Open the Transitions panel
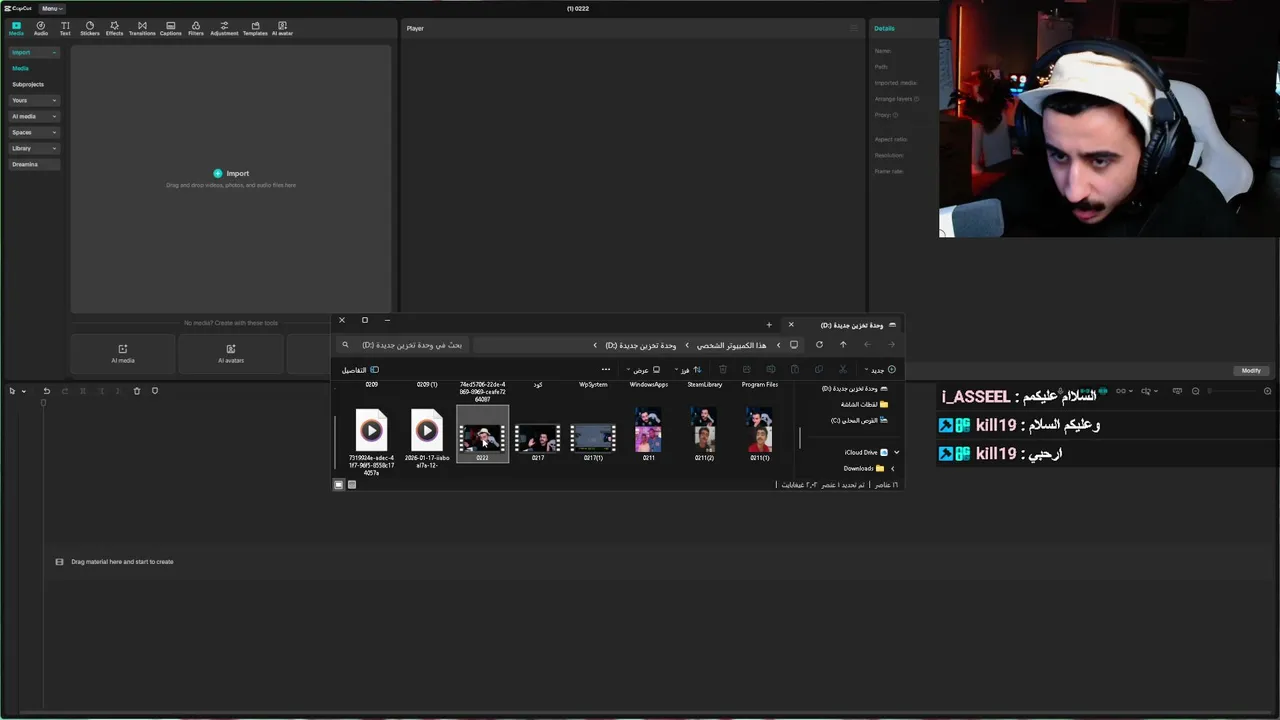This screenshot has height=720, width=1280. pos(142,28)
